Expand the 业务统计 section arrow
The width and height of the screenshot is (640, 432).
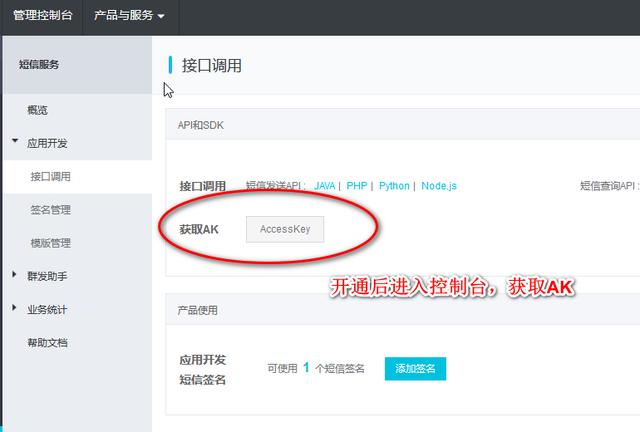(x=15, y=310)
